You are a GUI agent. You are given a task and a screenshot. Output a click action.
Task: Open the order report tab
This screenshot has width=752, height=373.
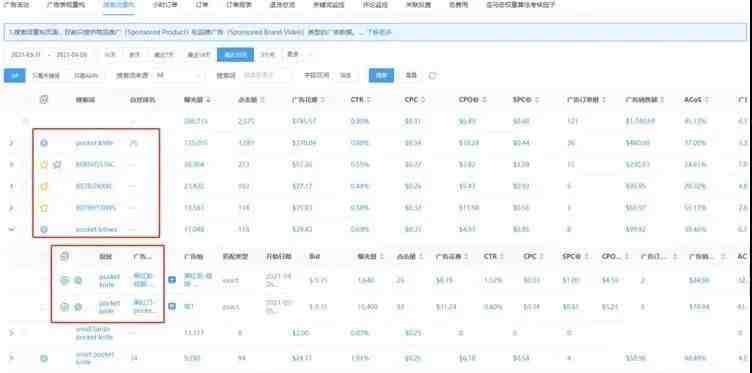click(239, 5)
